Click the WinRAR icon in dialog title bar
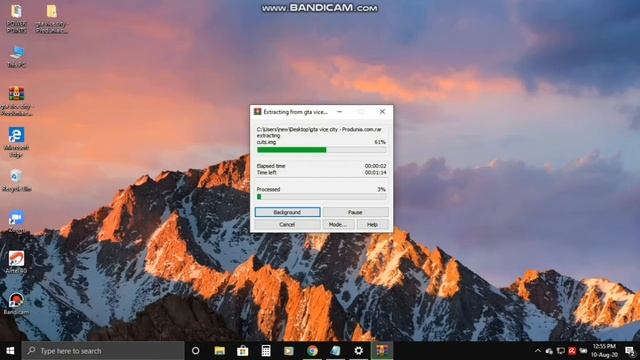This screenshot has width=640, height=360. coord(258,111)
